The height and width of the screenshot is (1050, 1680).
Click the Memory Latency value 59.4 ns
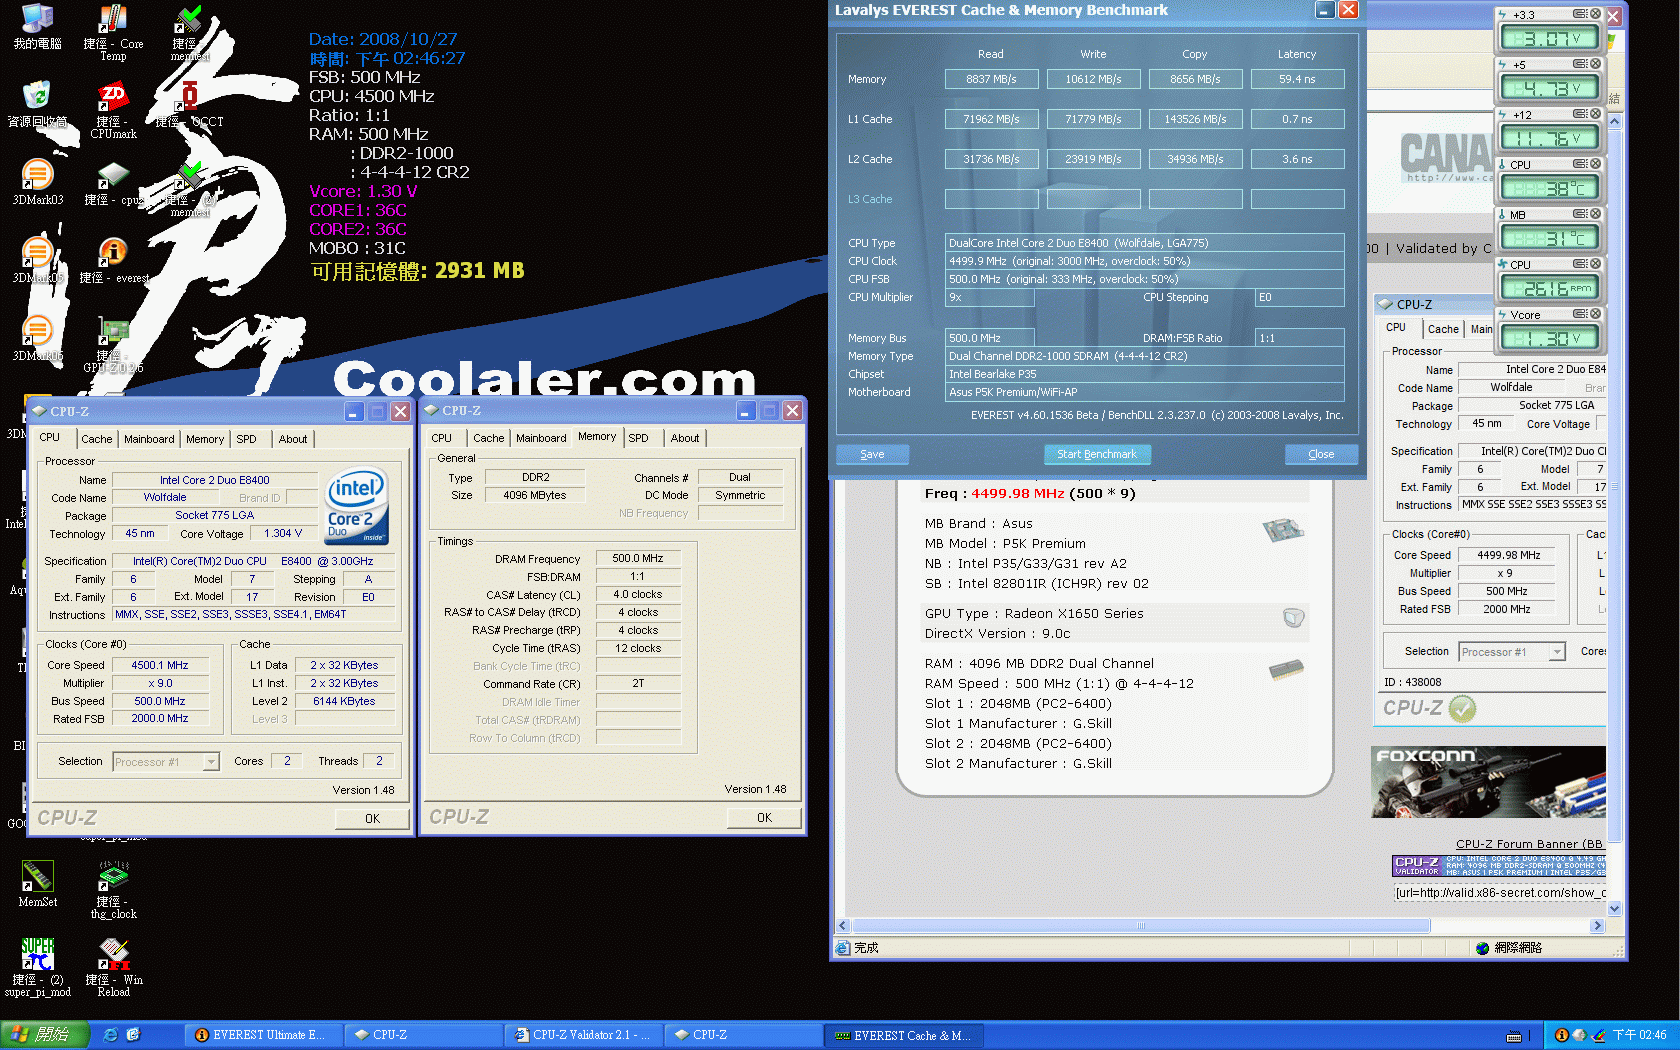tap(1297, 79)
